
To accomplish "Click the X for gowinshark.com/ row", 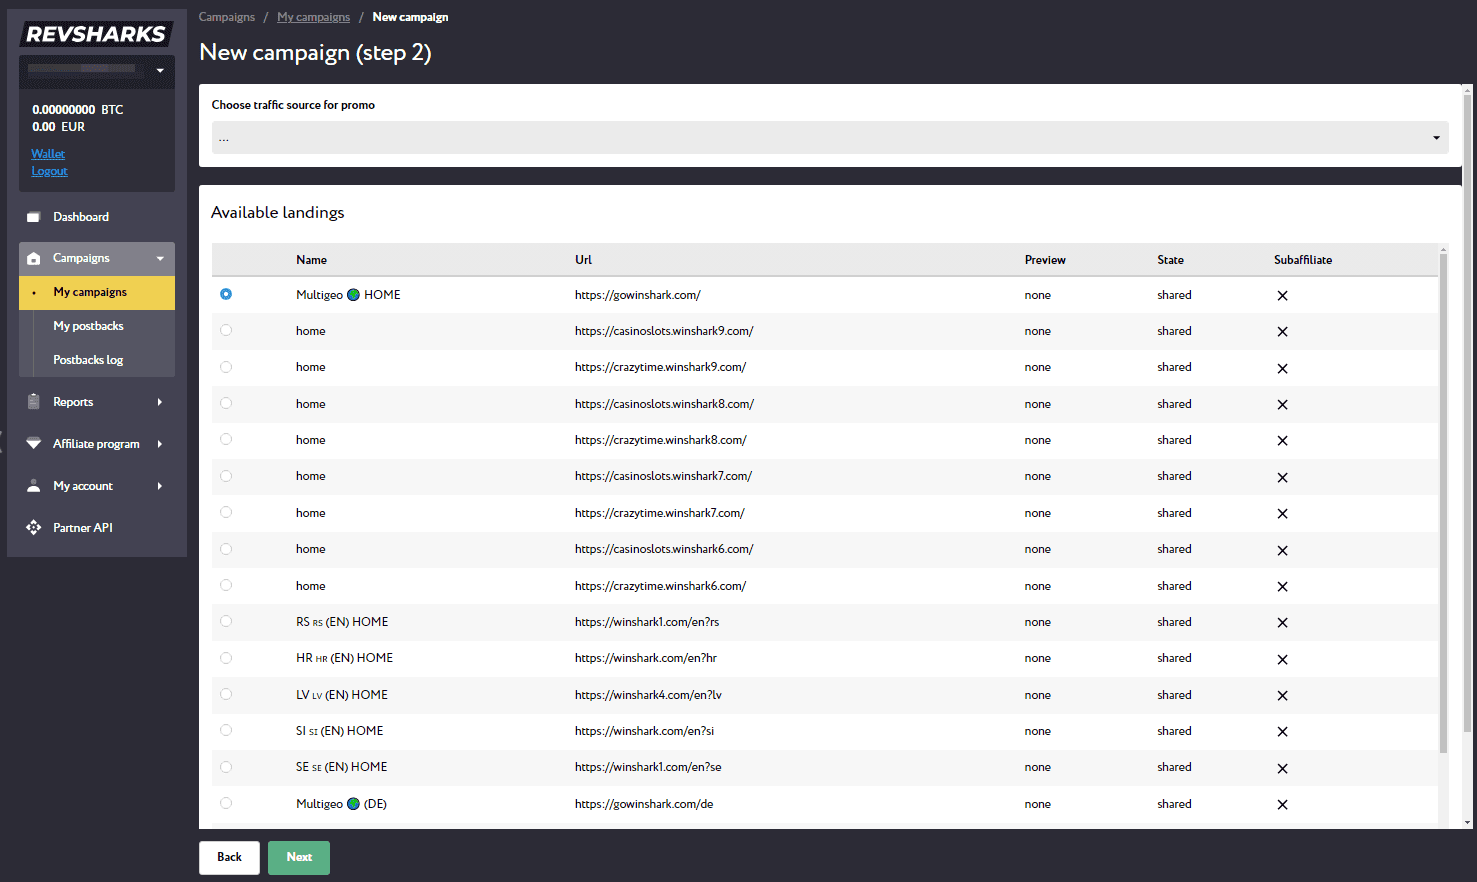I will click(x=1282, y=296).
